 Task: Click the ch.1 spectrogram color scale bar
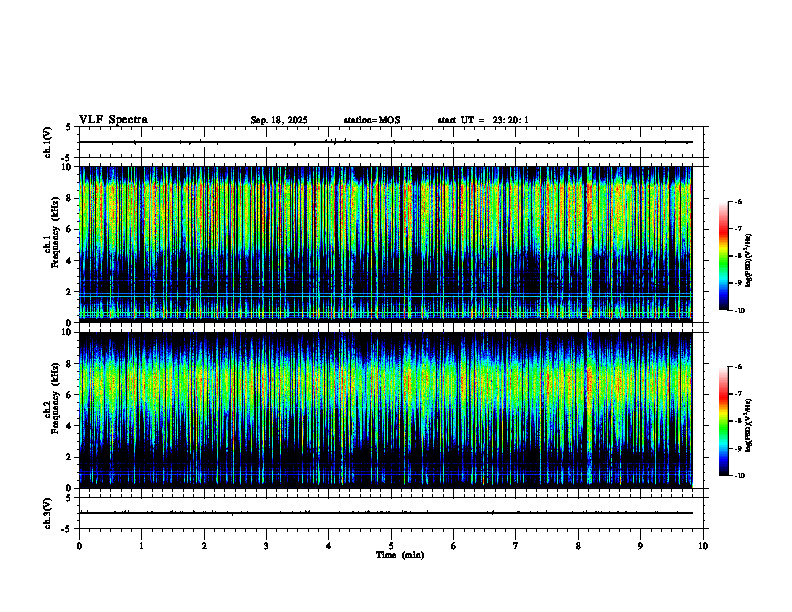click(x=723, y=256)
